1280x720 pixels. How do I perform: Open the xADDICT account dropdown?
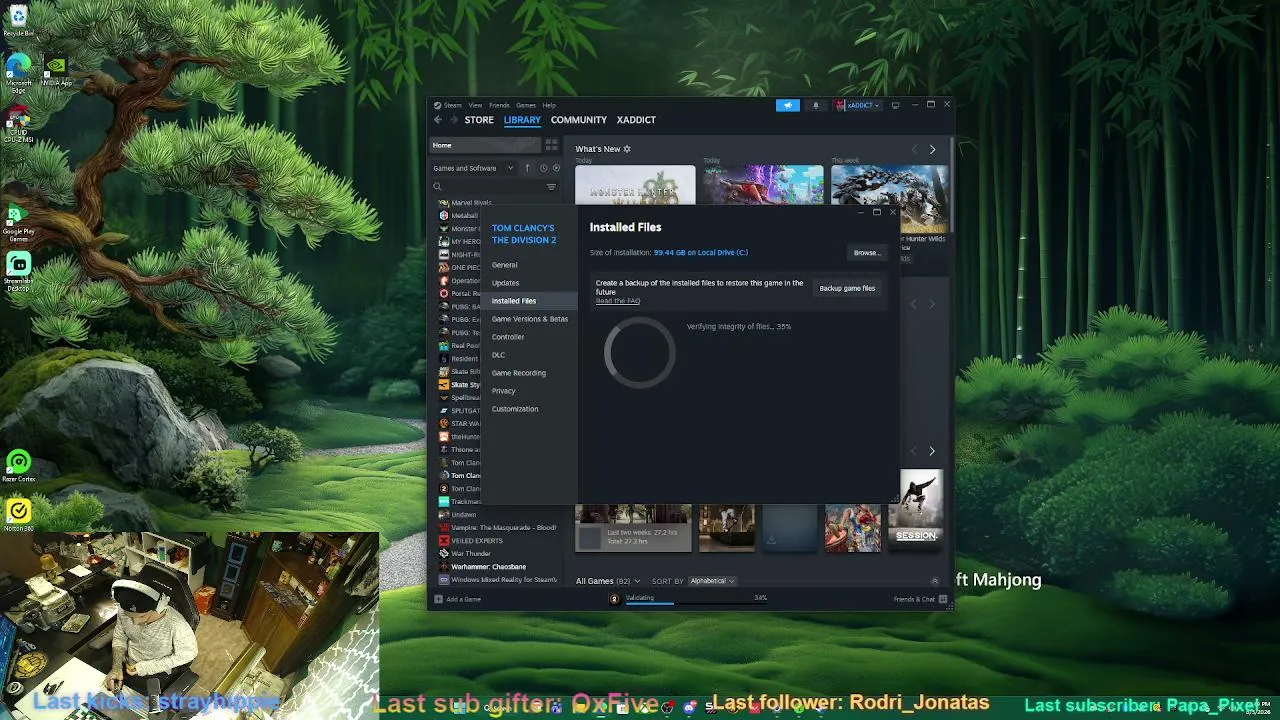point(858,105)
